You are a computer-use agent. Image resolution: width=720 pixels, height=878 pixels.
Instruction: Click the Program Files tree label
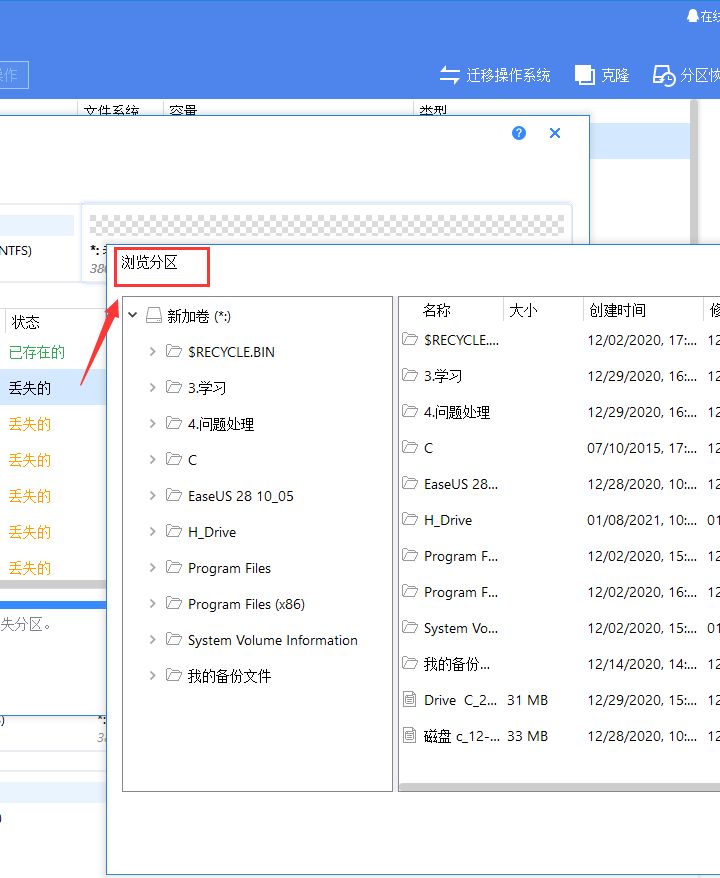point(229,568)
